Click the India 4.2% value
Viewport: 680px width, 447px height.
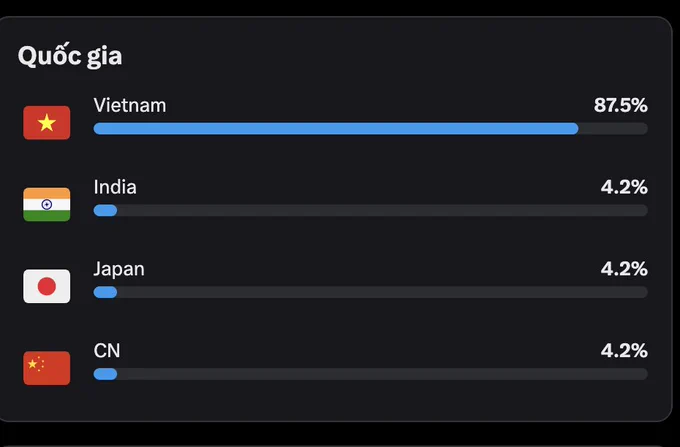pos(624,187)
